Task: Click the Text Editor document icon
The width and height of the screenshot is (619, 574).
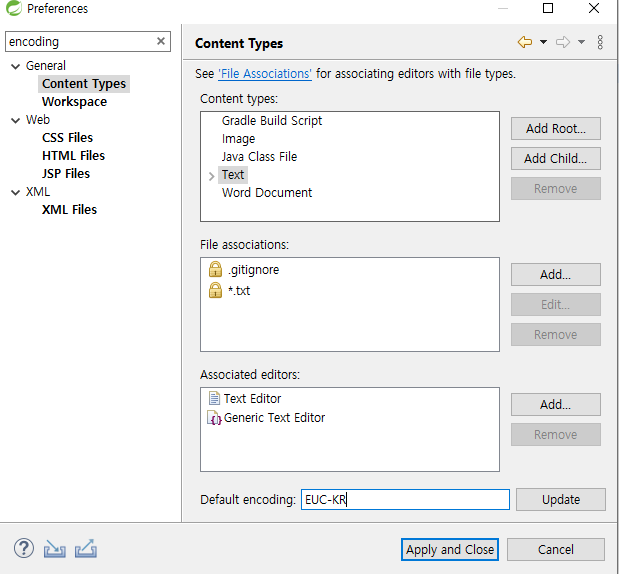Action: (214, 398)
